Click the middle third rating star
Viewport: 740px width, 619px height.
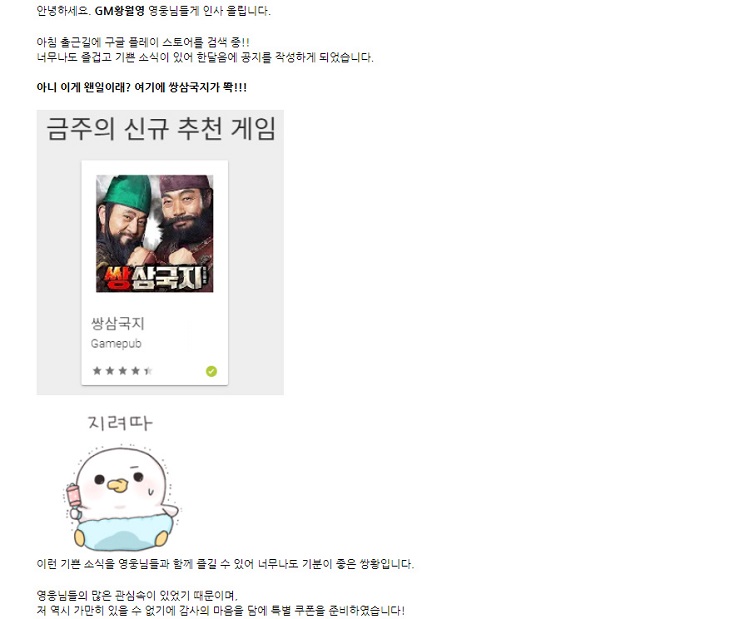(x=123, y=371)
